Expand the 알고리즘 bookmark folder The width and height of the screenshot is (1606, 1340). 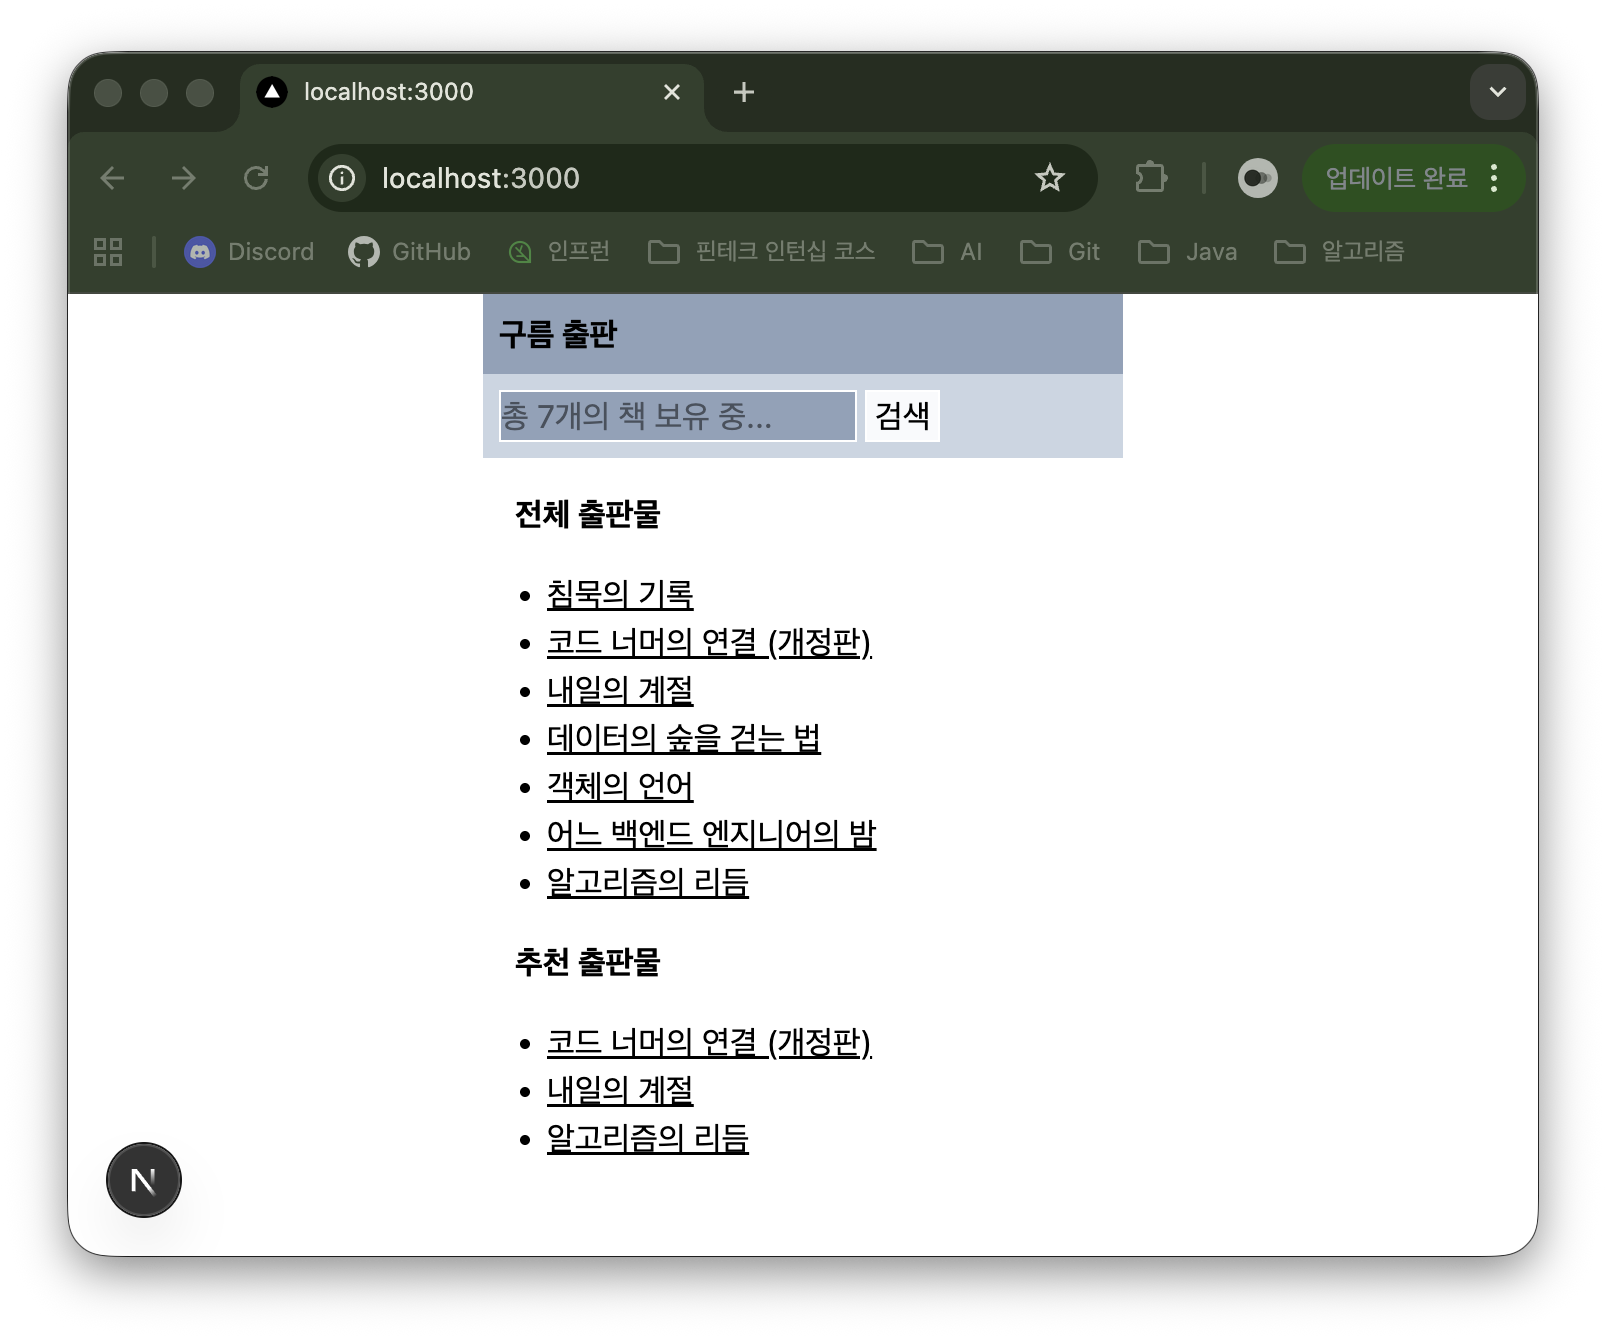[x=1340, y=252]
